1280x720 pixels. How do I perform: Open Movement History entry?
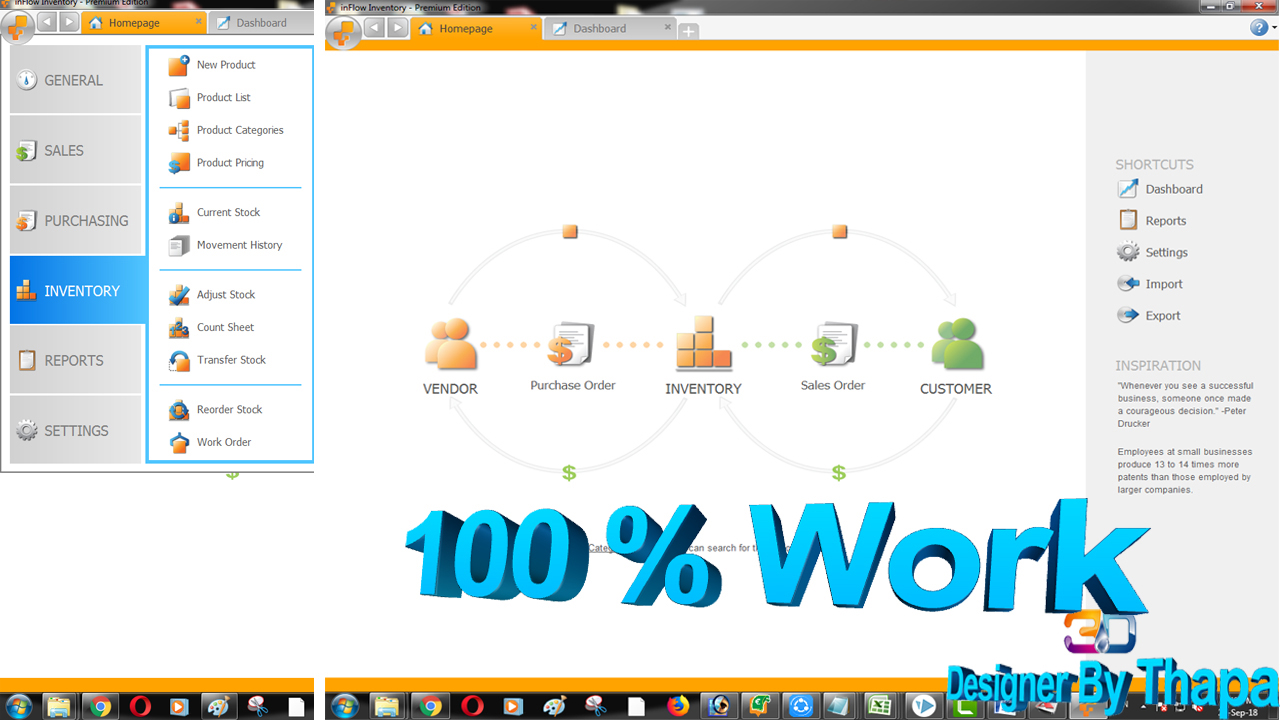coord(225,245)
